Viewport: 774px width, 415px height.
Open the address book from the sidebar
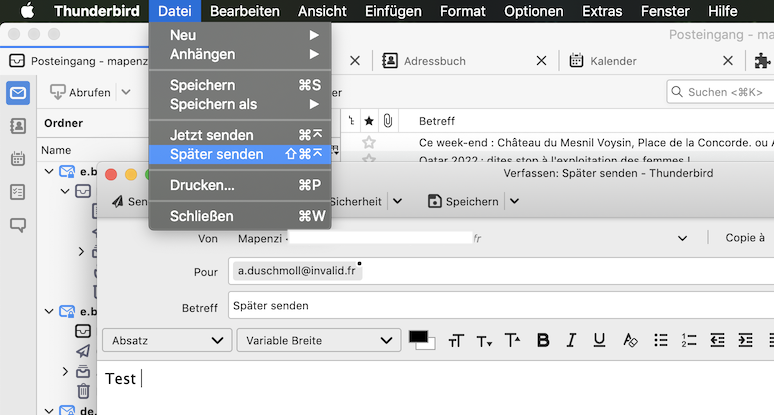click(18, 126)
